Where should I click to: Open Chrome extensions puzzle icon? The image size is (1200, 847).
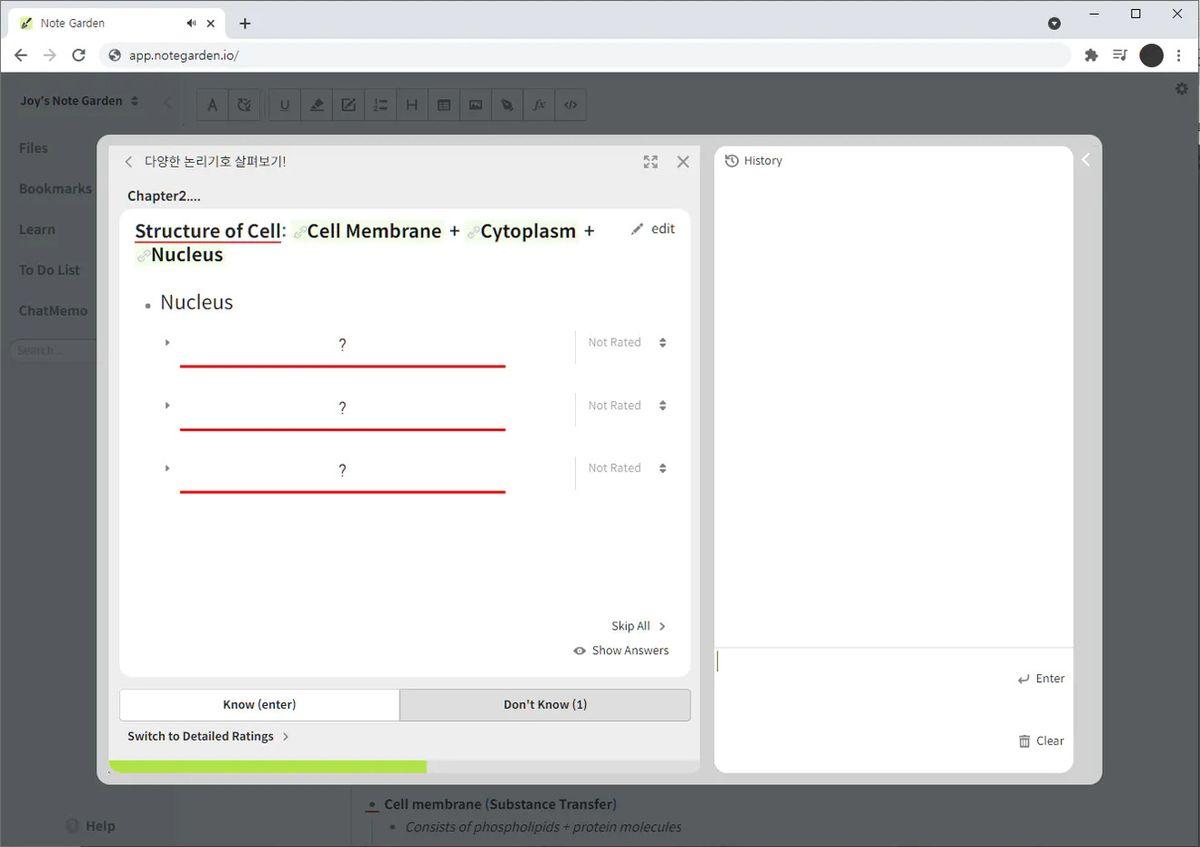pos(1091,55)
